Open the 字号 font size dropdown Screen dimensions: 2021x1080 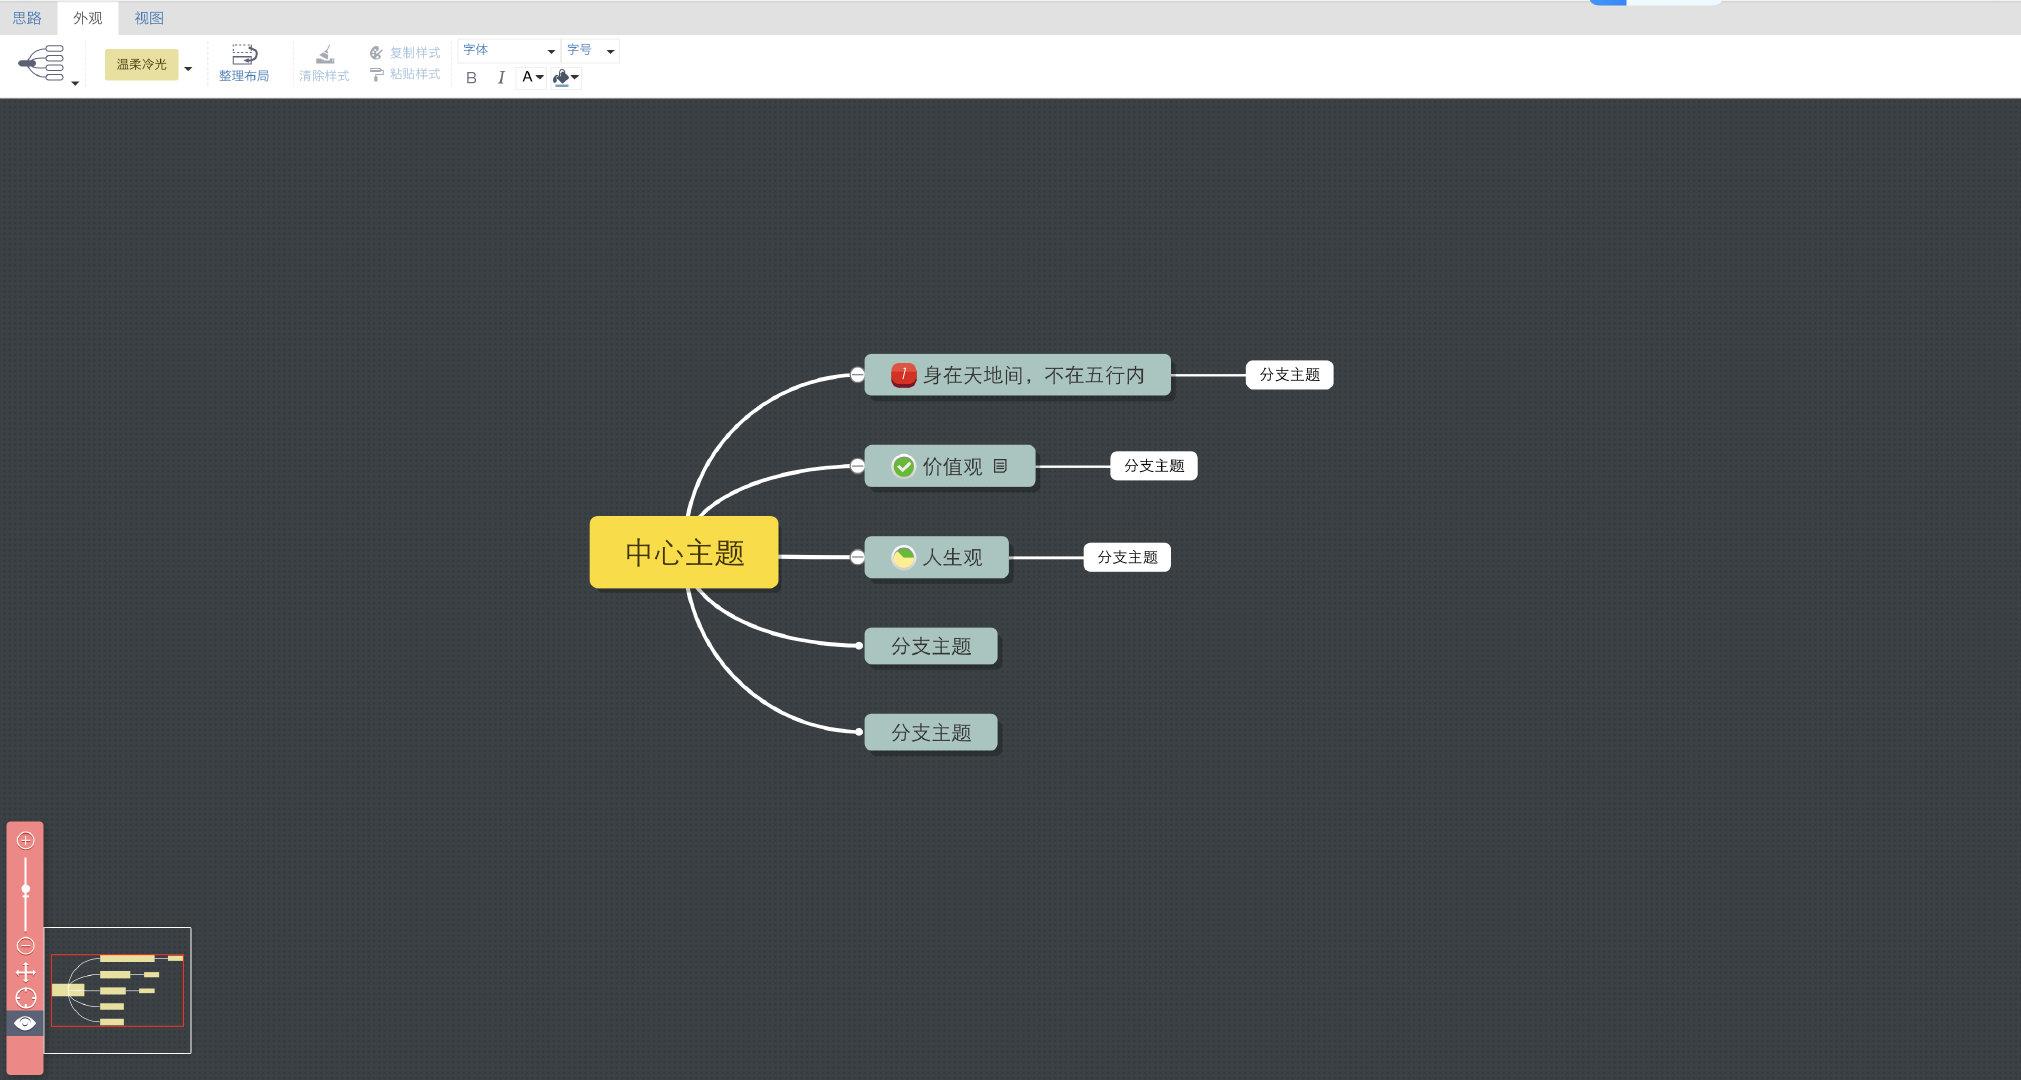[590, 51]
